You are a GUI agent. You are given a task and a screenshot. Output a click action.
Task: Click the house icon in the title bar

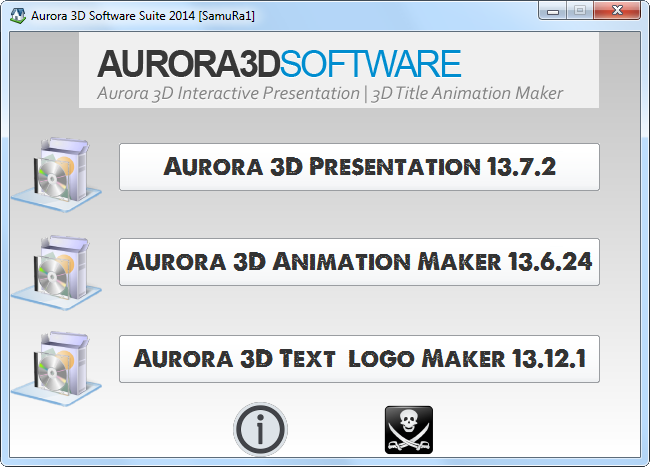click(x=18, y=16)
